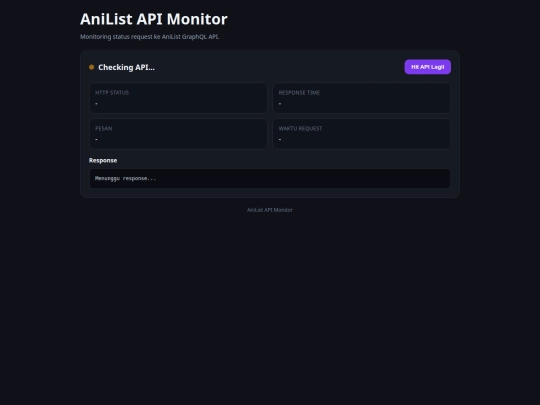This screenshot has height=405, width=540.
Task: Click the WAKTU REQUEST card background
Action: click(x=362, y=134)
